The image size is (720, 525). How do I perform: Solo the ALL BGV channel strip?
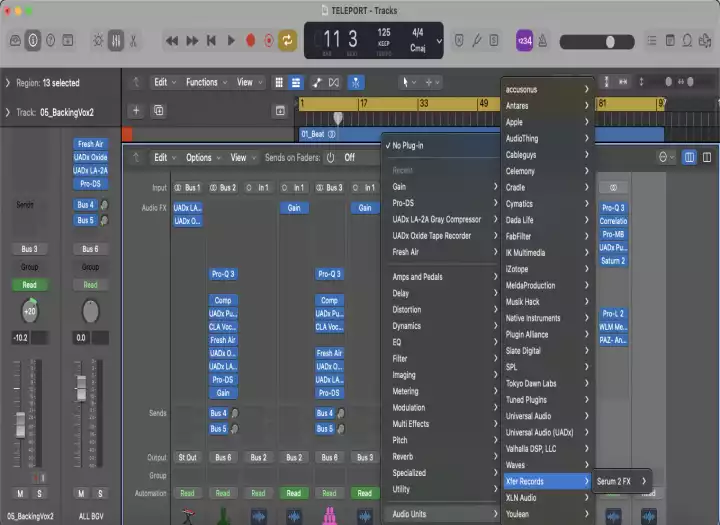pyautogui.click(x=100, y=494)
